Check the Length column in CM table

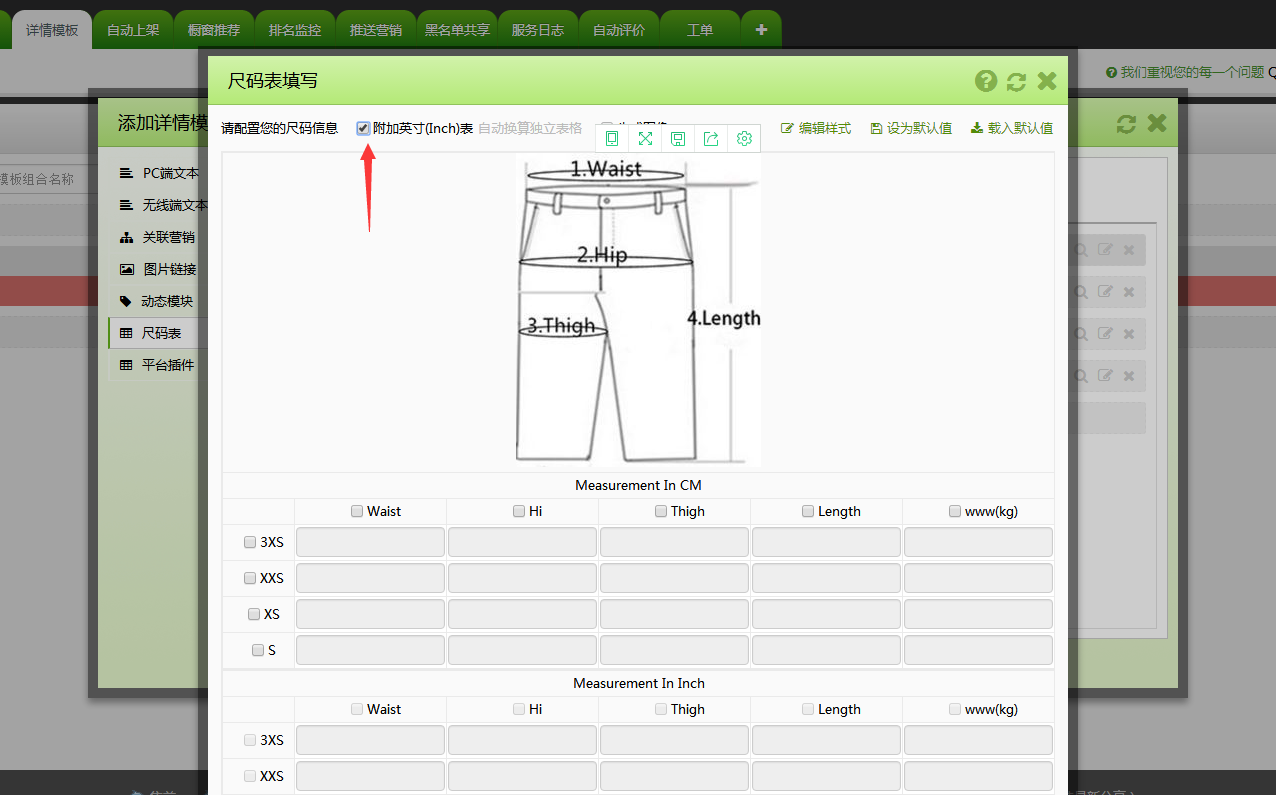[x=808, y=511]
